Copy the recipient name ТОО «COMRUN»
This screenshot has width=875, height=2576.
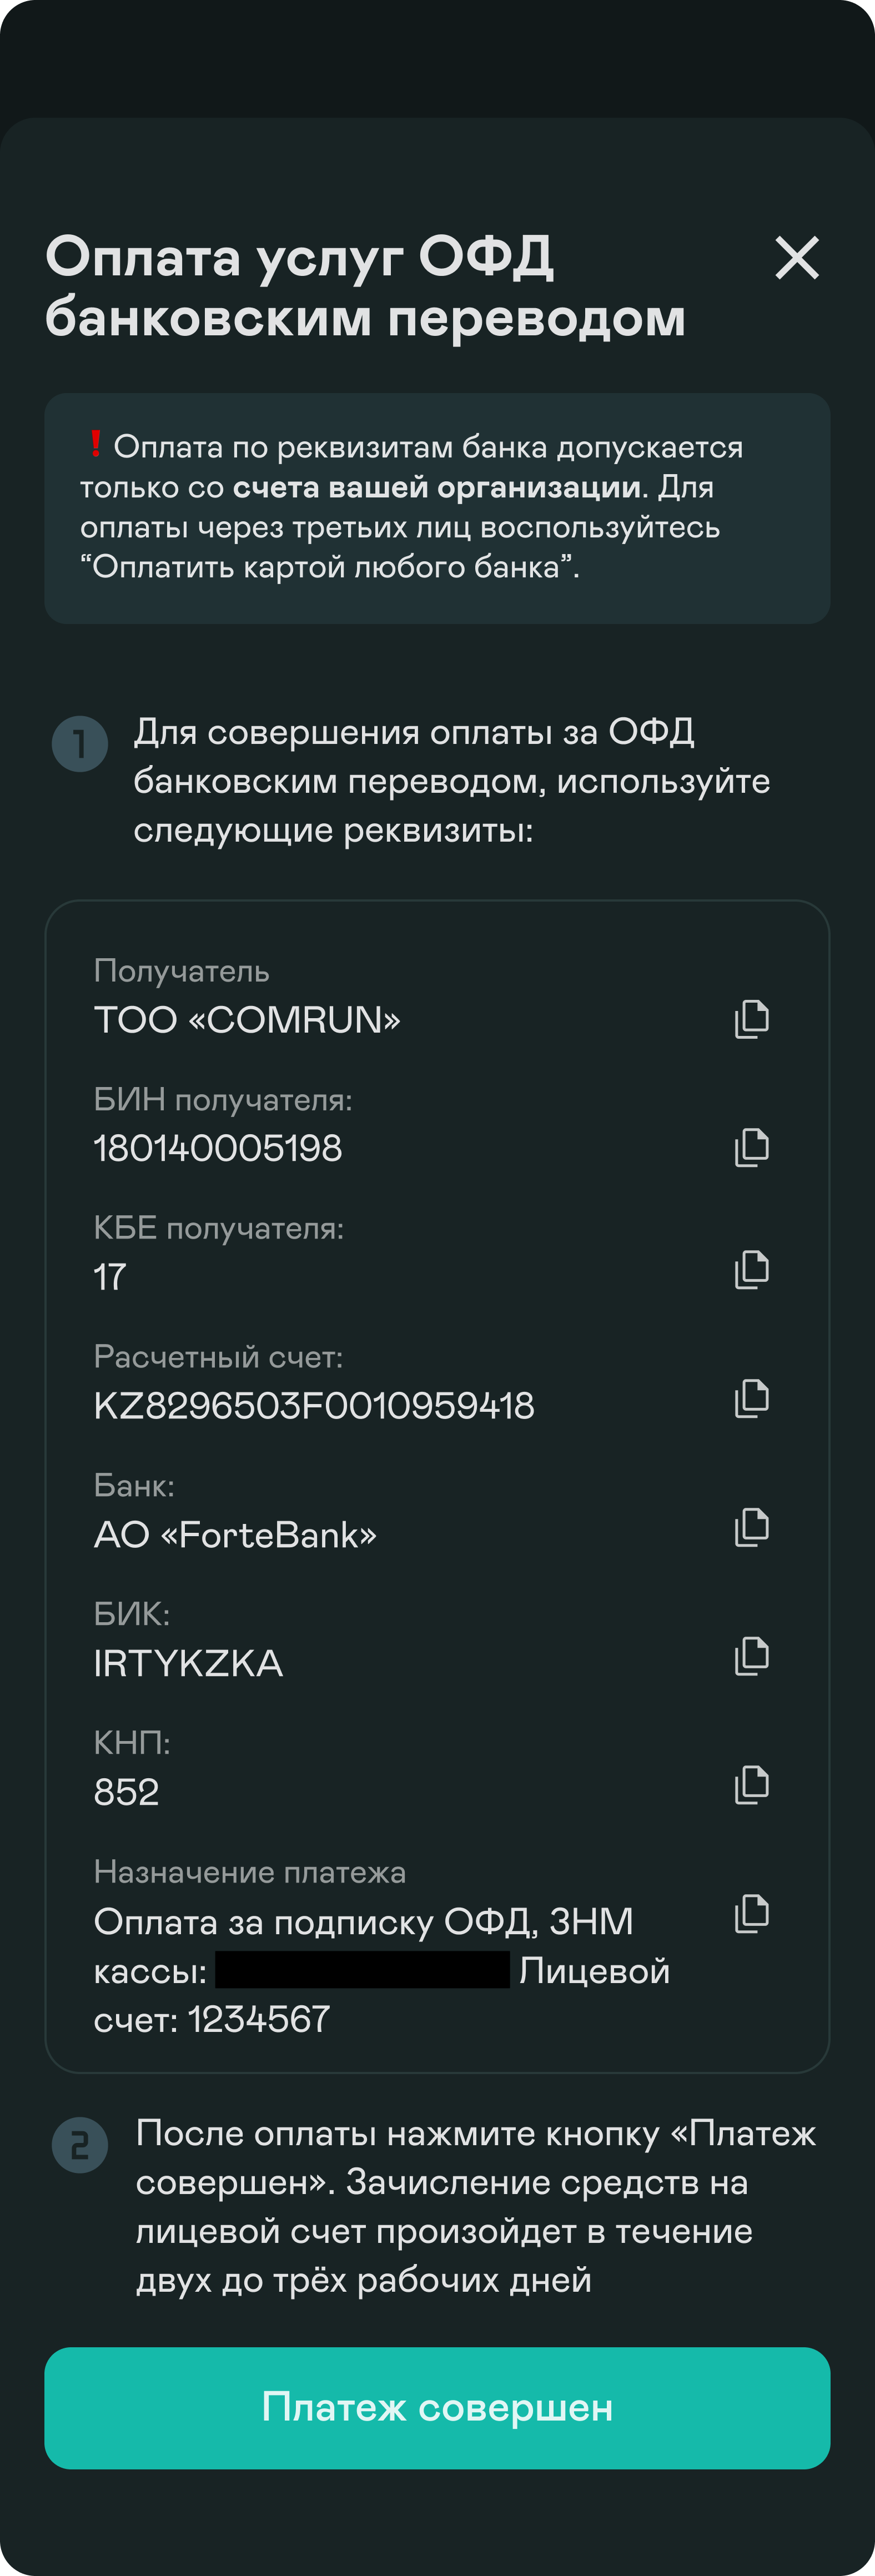(751, 1019)
